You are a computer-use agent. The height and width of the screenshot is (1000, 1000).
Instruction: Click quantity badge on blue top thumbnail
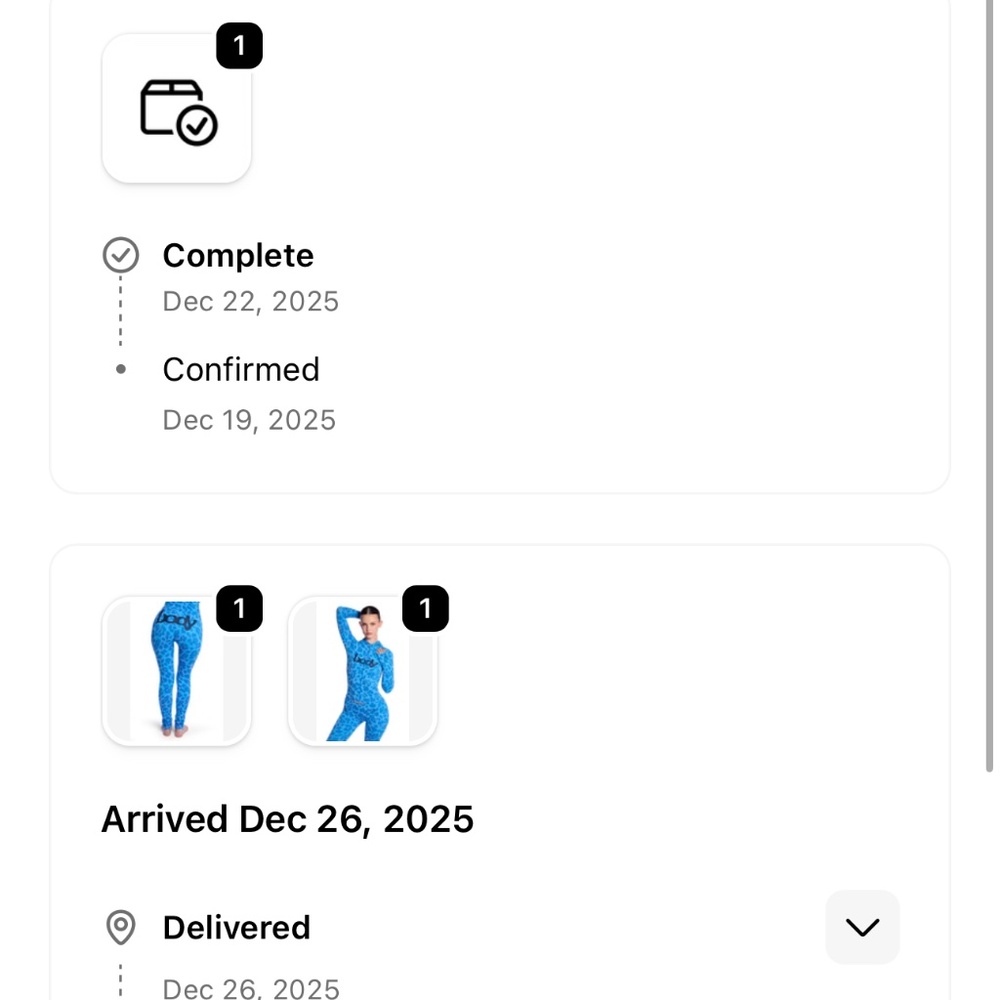(x=425, y=608)
